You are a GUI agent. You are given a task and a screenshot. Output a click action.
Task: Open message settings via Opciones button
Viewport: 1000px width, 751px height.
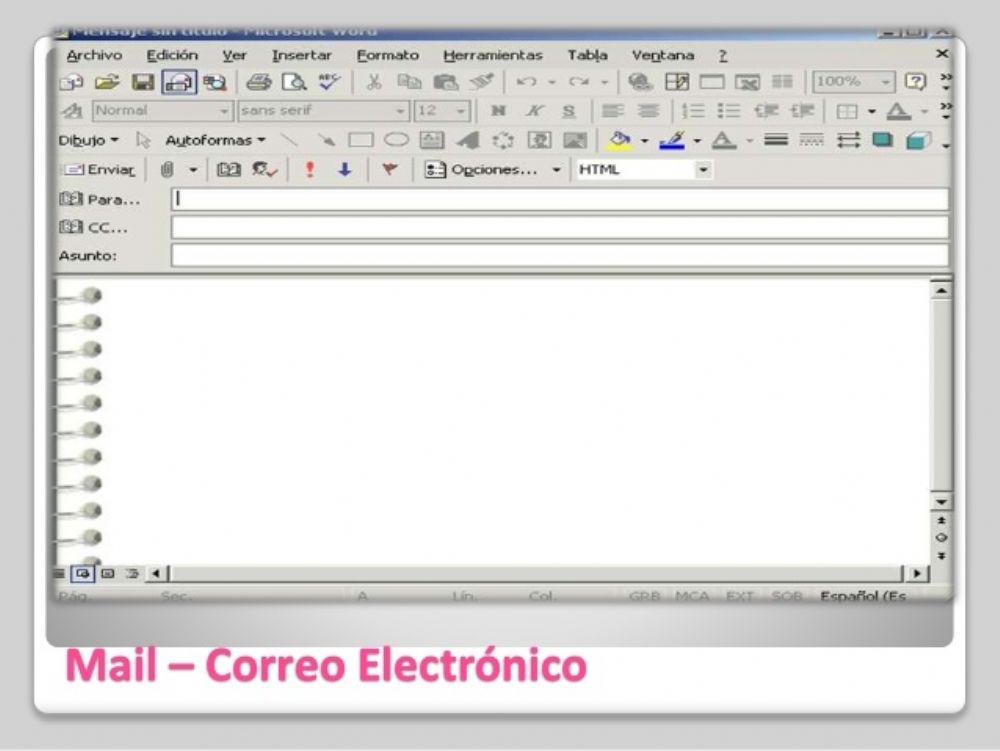pyautogui.click(x=490, y=170)
